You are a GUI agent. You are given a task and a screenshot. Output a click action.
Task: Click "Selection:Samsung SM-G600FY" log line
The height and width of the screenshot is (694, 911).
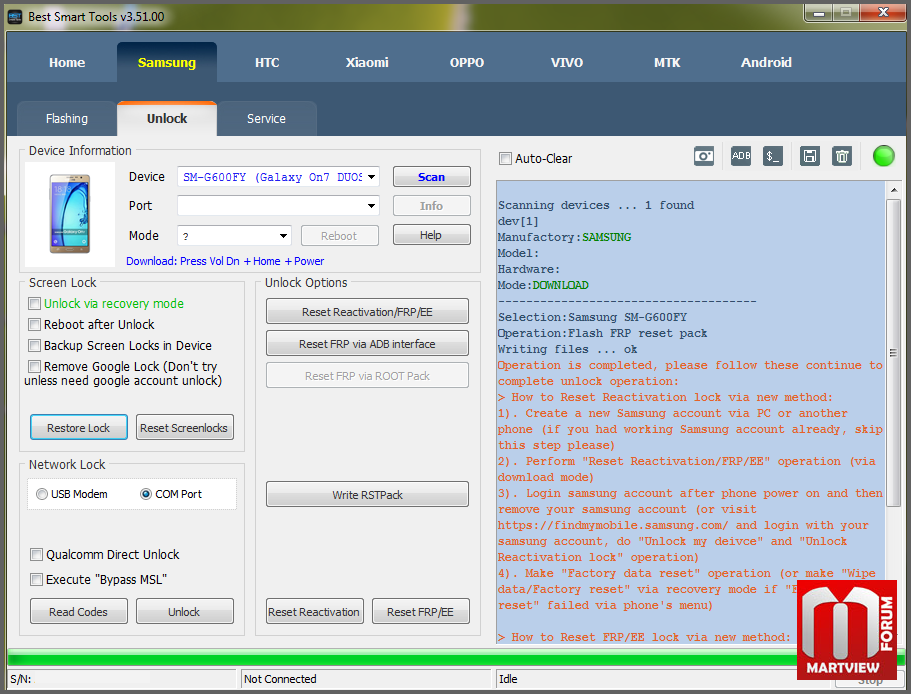coord(593,317)
